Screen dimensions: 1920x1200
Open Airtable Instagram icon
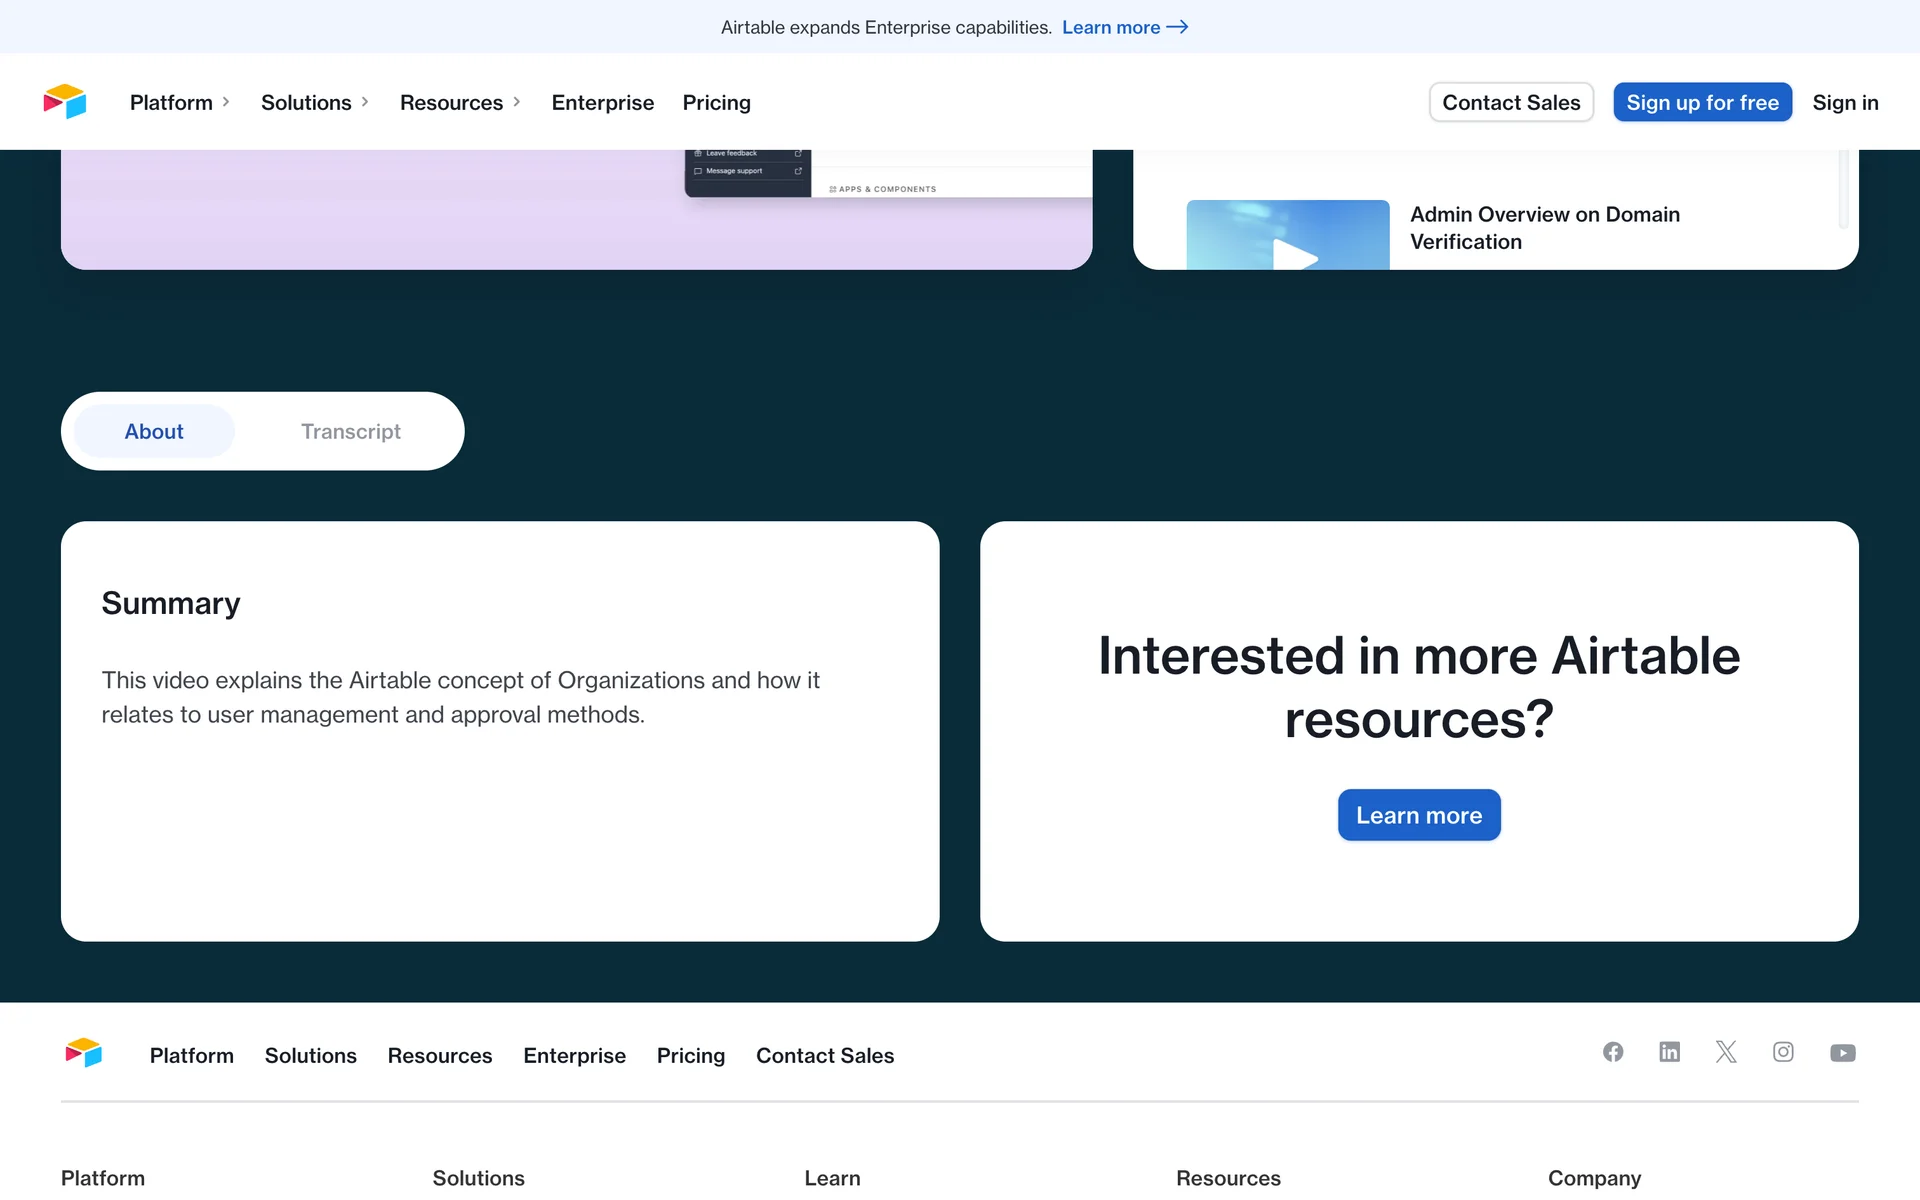[x=1783, y=1052]
